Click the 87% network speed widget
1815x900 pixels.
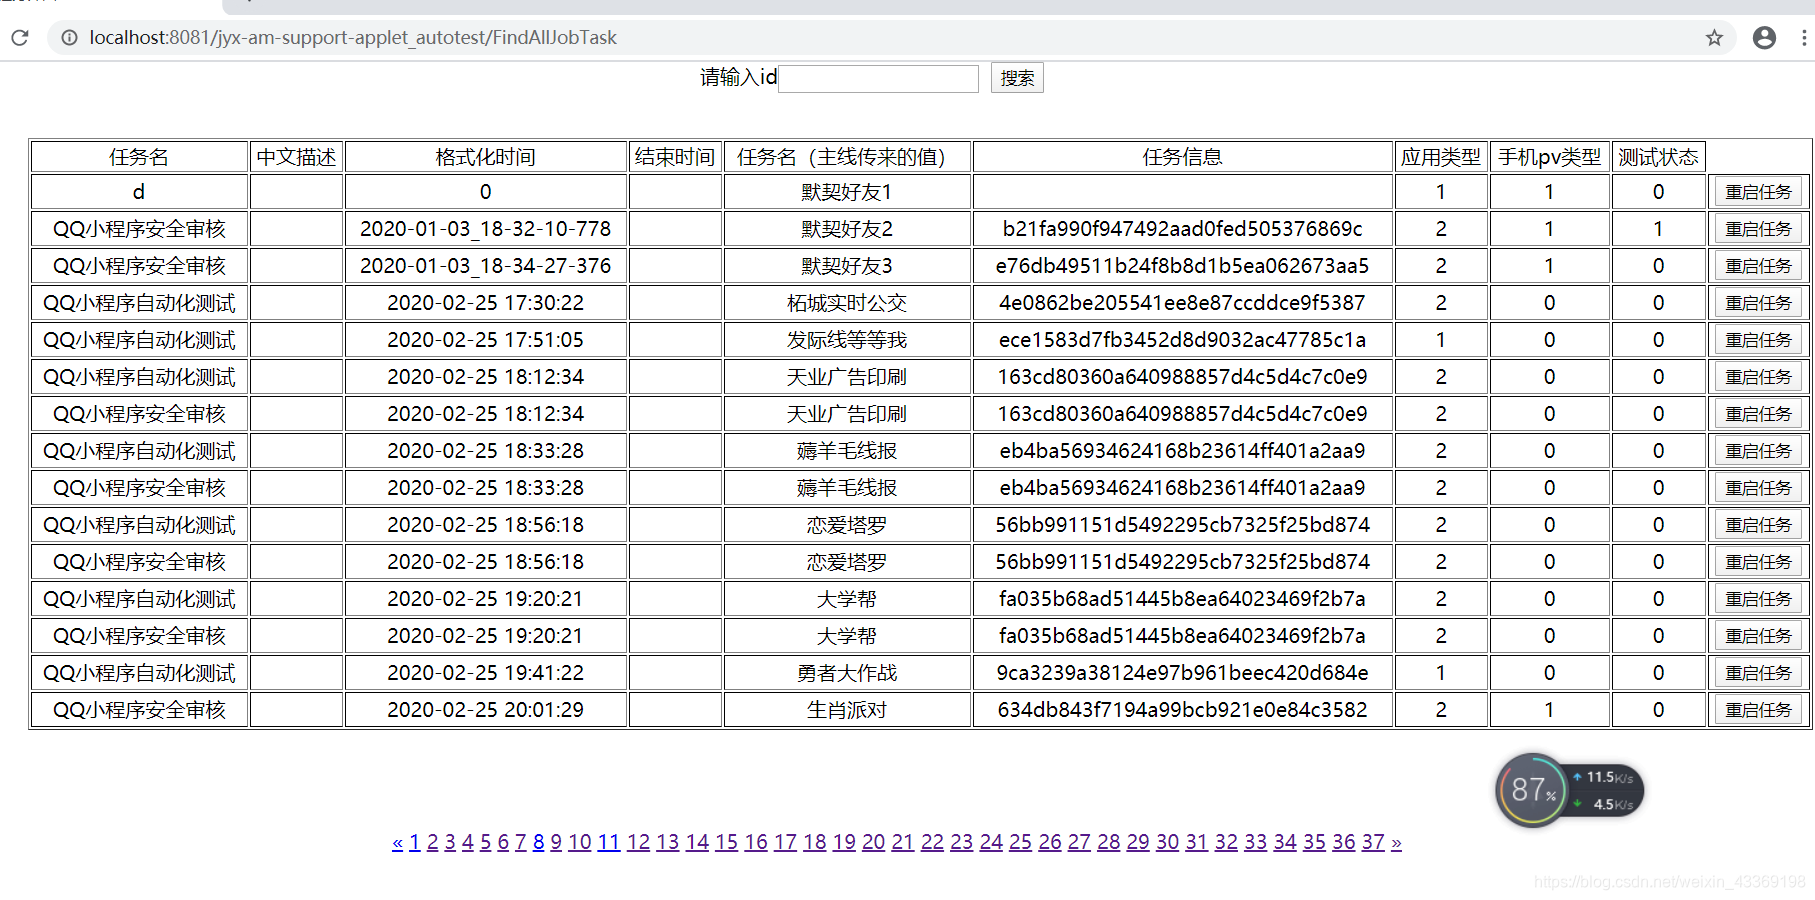[1569, 790]
